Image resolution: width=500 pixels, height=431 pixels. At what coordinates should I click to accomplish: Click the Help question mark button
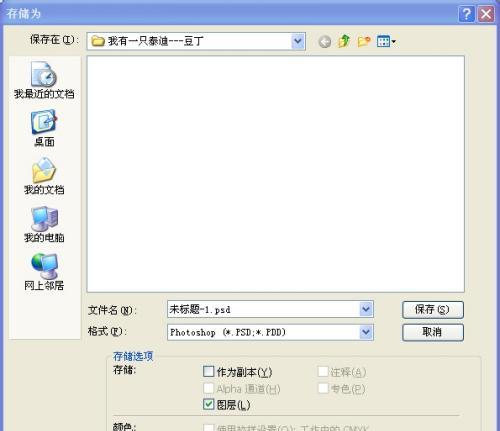tap(466, 14)
